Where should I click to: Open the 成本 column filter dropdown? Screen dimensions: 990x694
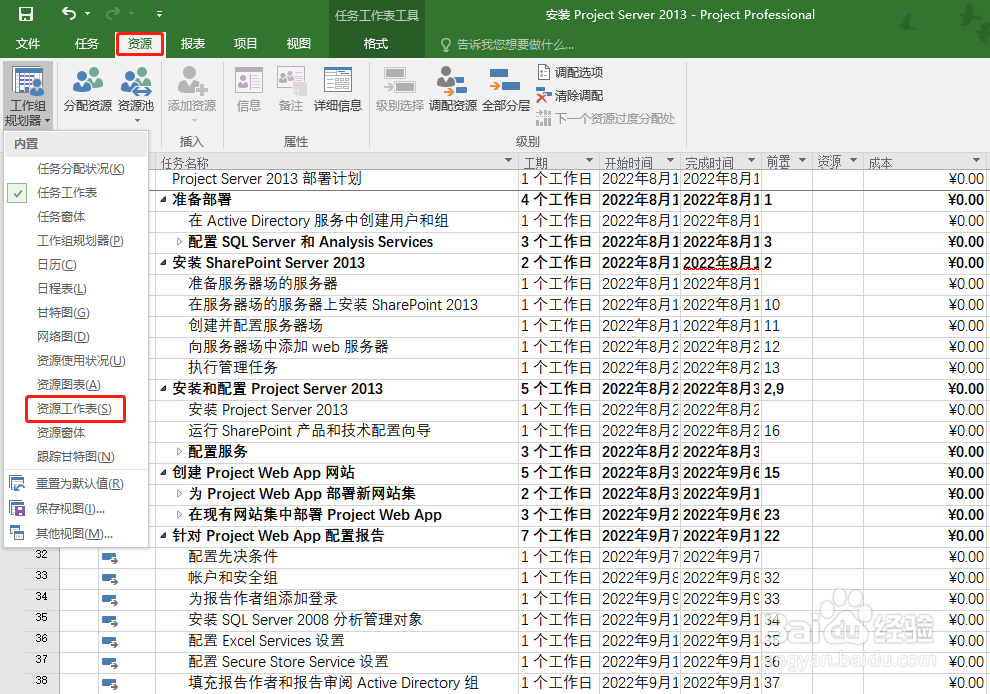click(x=977, y=161)
